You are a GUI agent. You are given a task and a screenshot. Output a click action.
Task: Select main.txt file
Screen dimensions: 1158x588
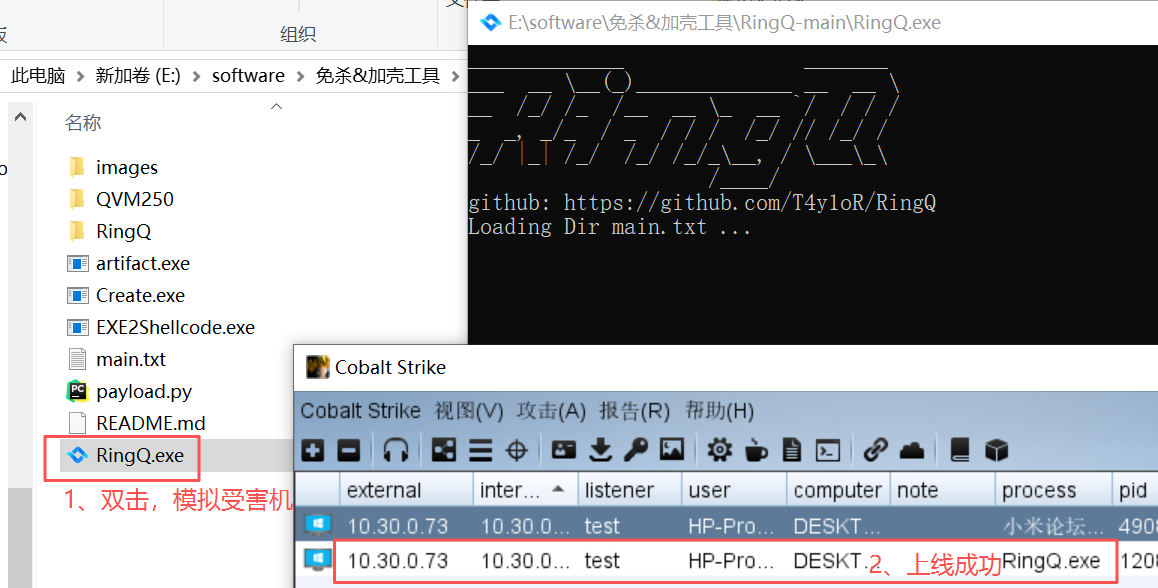pos(131,359)
